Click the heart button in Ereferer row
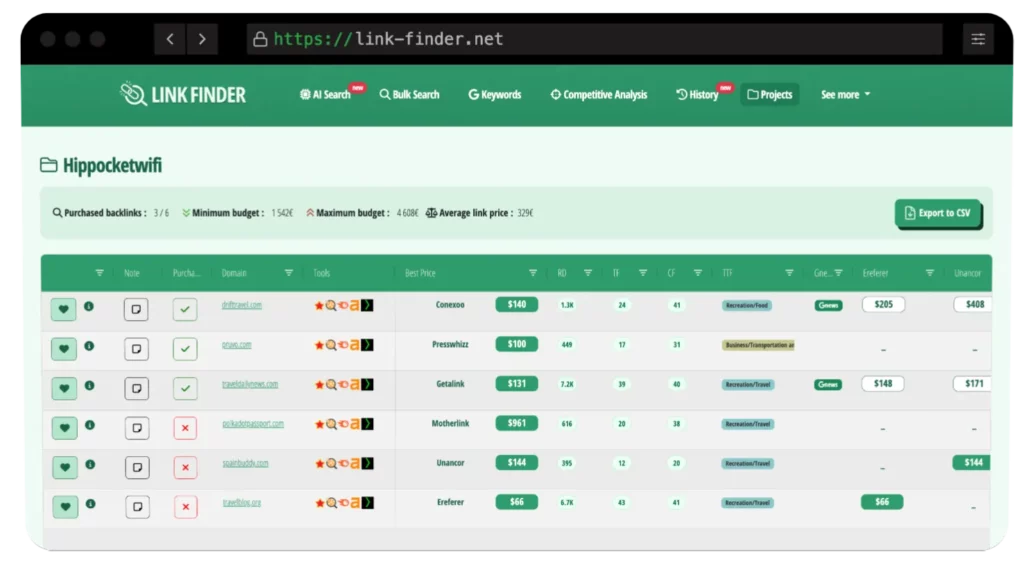Screen dimensions: 1024x561 coord(65,506)
